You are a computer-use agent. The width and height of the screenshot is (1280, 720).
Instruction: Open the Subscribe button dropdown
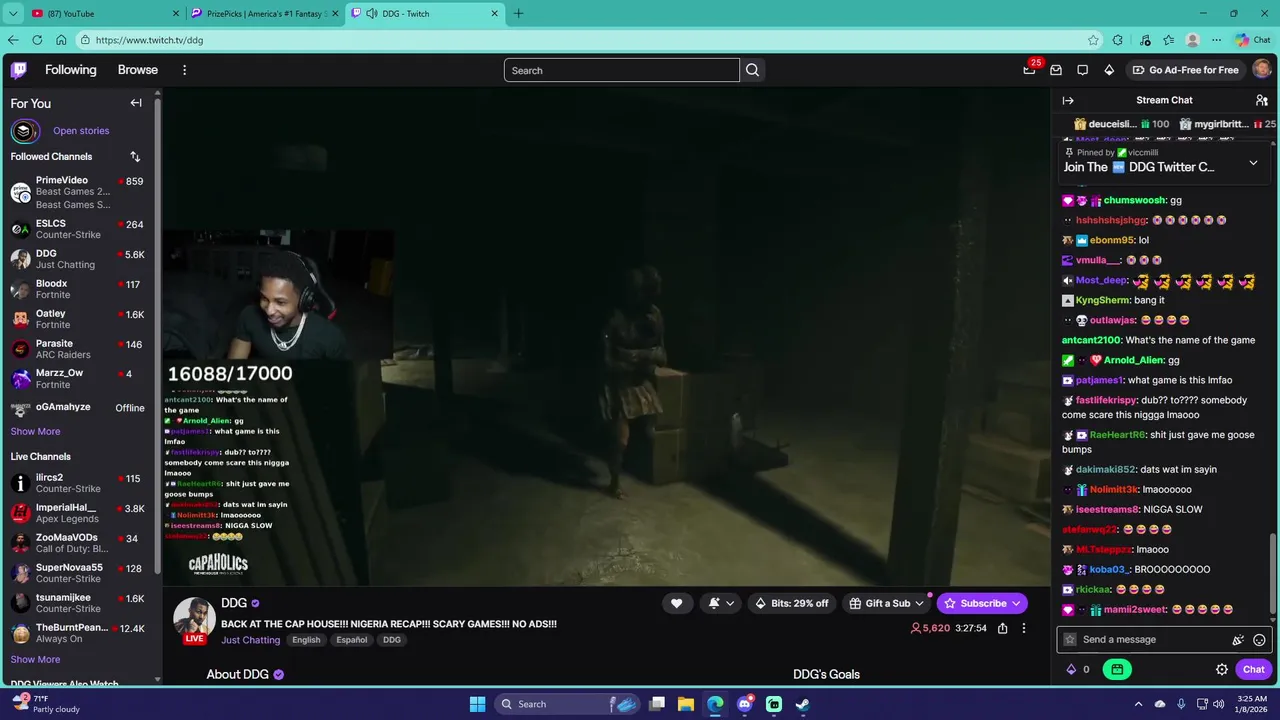click(1016, 603)
